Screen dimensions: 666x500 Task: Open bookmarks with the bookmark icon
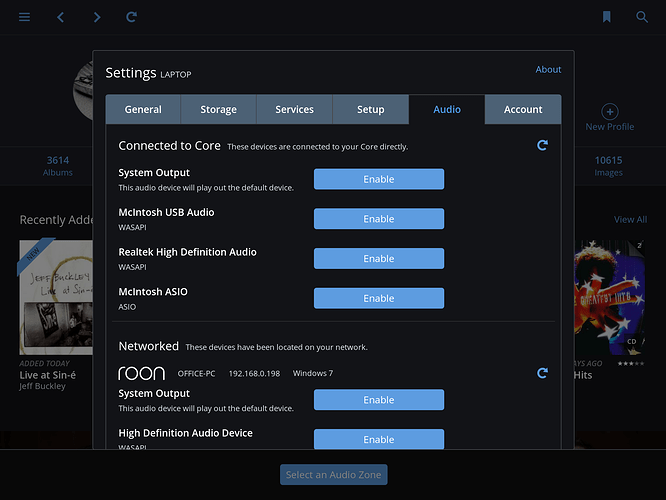pyautogui.click(x=607, y=17)
